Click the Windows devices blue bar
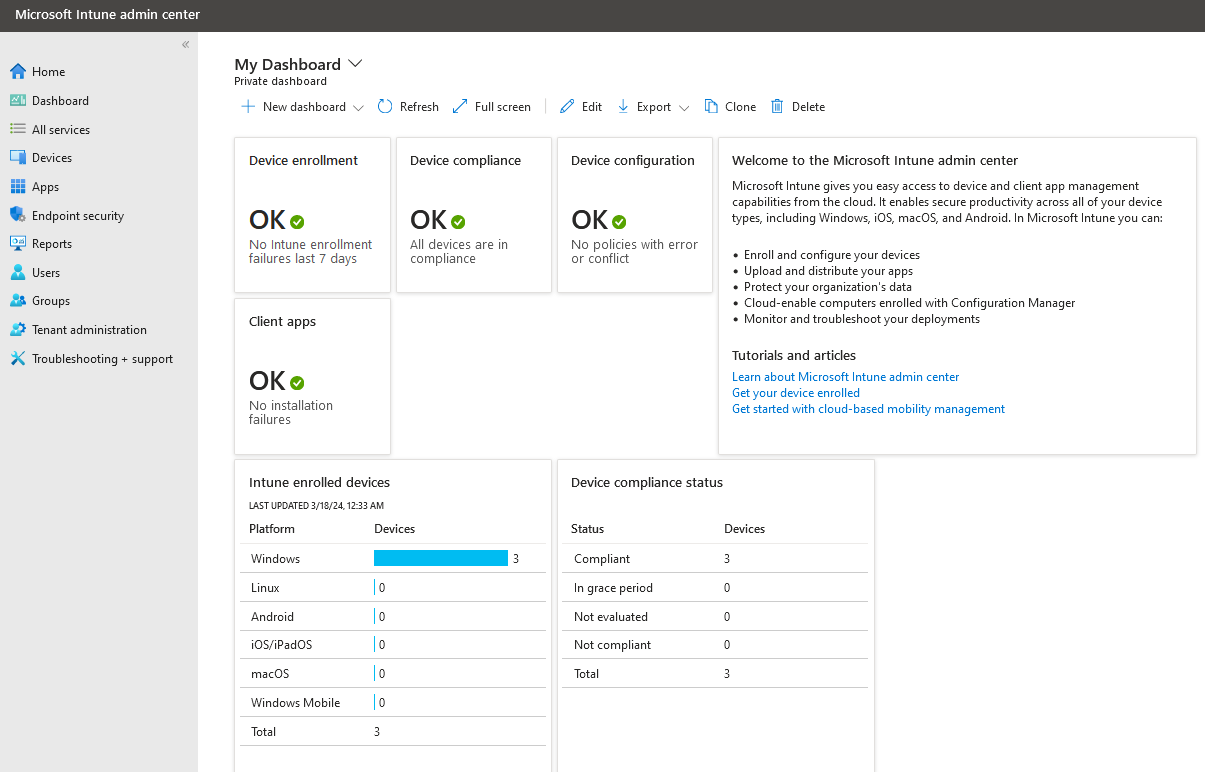Image resolution: width=1205 pixels, height=772 pixels. click(x=440, y=558)
